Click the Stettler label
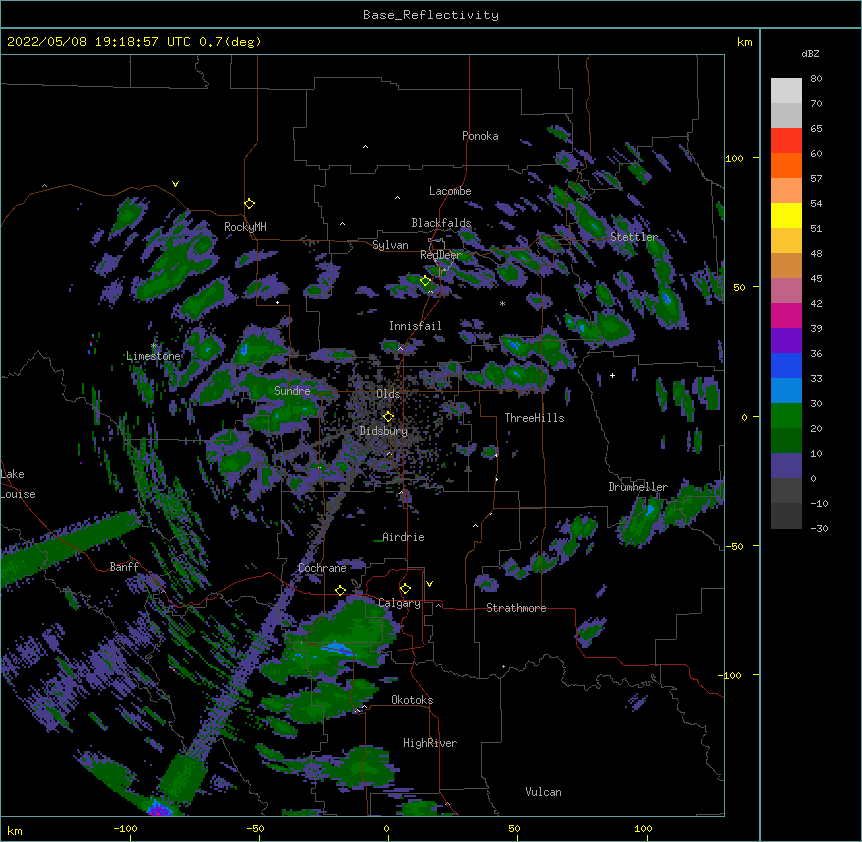862x842 pixels. click(x=634, y=237)
